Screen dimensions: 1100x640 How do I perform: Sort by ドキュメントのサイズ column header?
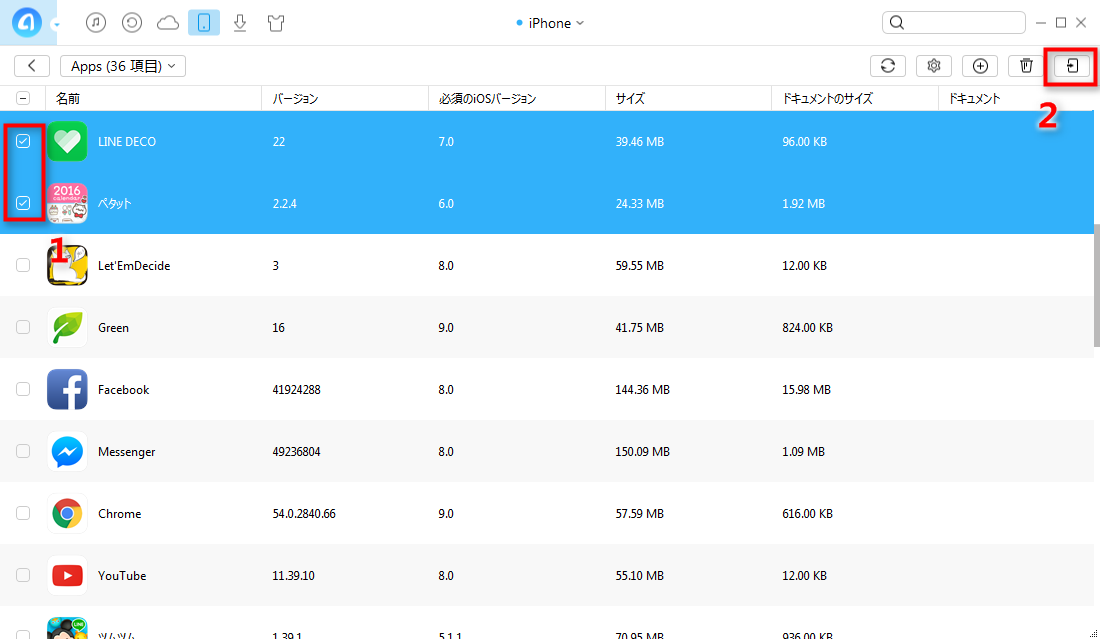tap(855, 98)
